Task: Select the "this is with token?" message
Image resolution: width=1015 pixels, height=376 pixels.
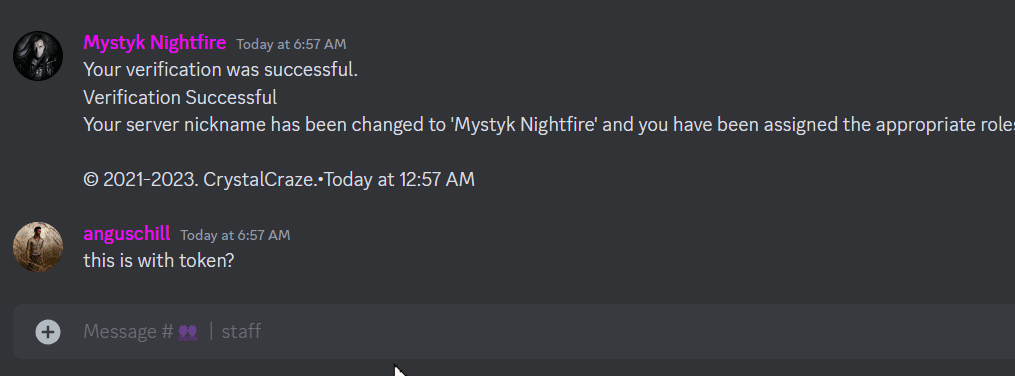Action: (159, 261)
